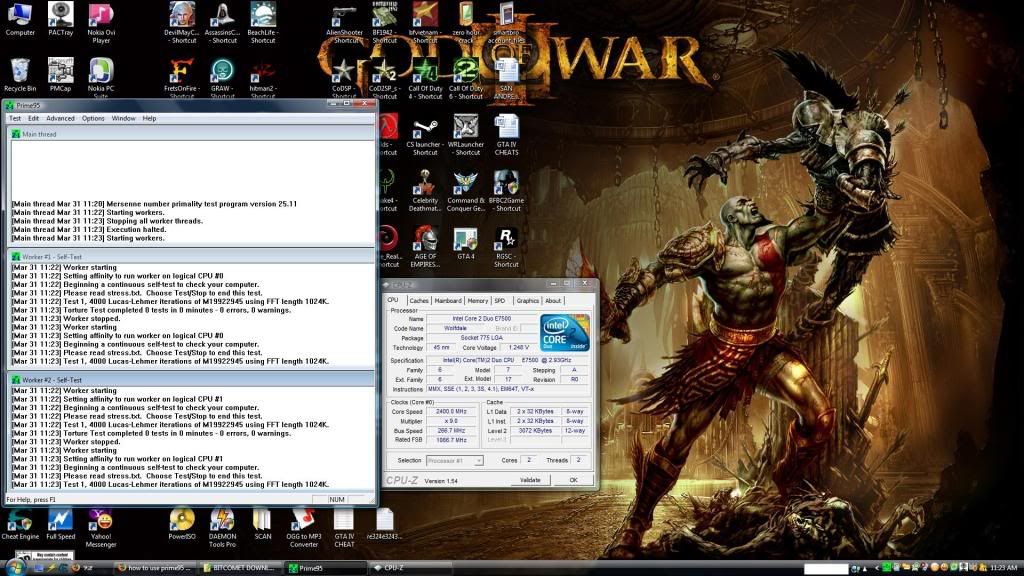Launch OGG to MP3 Converter icon
Viewport: 1024px width, 576px height.
pyautogui.click(x=304, y=528)
